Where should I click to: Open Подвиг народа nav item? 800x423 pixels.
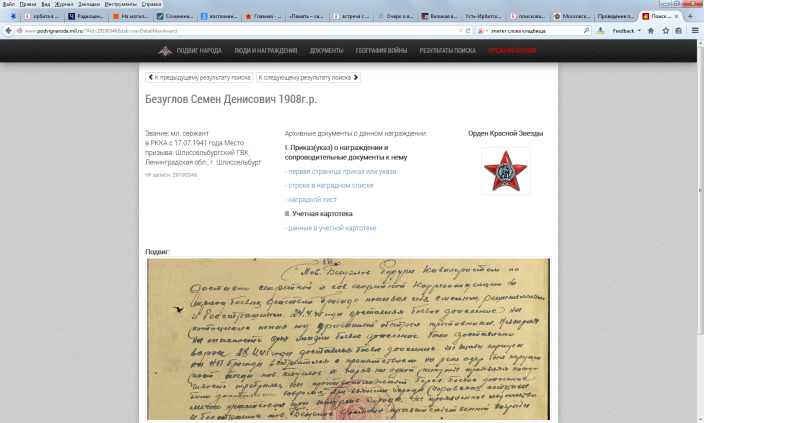pyautogui.click(x=199, y=51)
